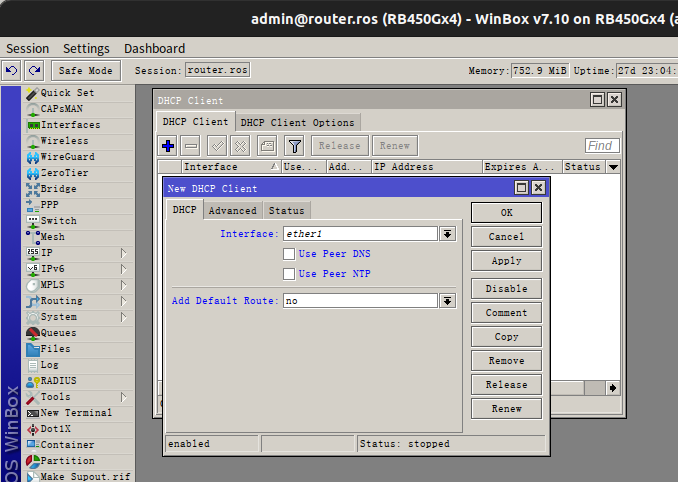
Task: Switch to DHCP Client Options tab
Action: point(297,123)
